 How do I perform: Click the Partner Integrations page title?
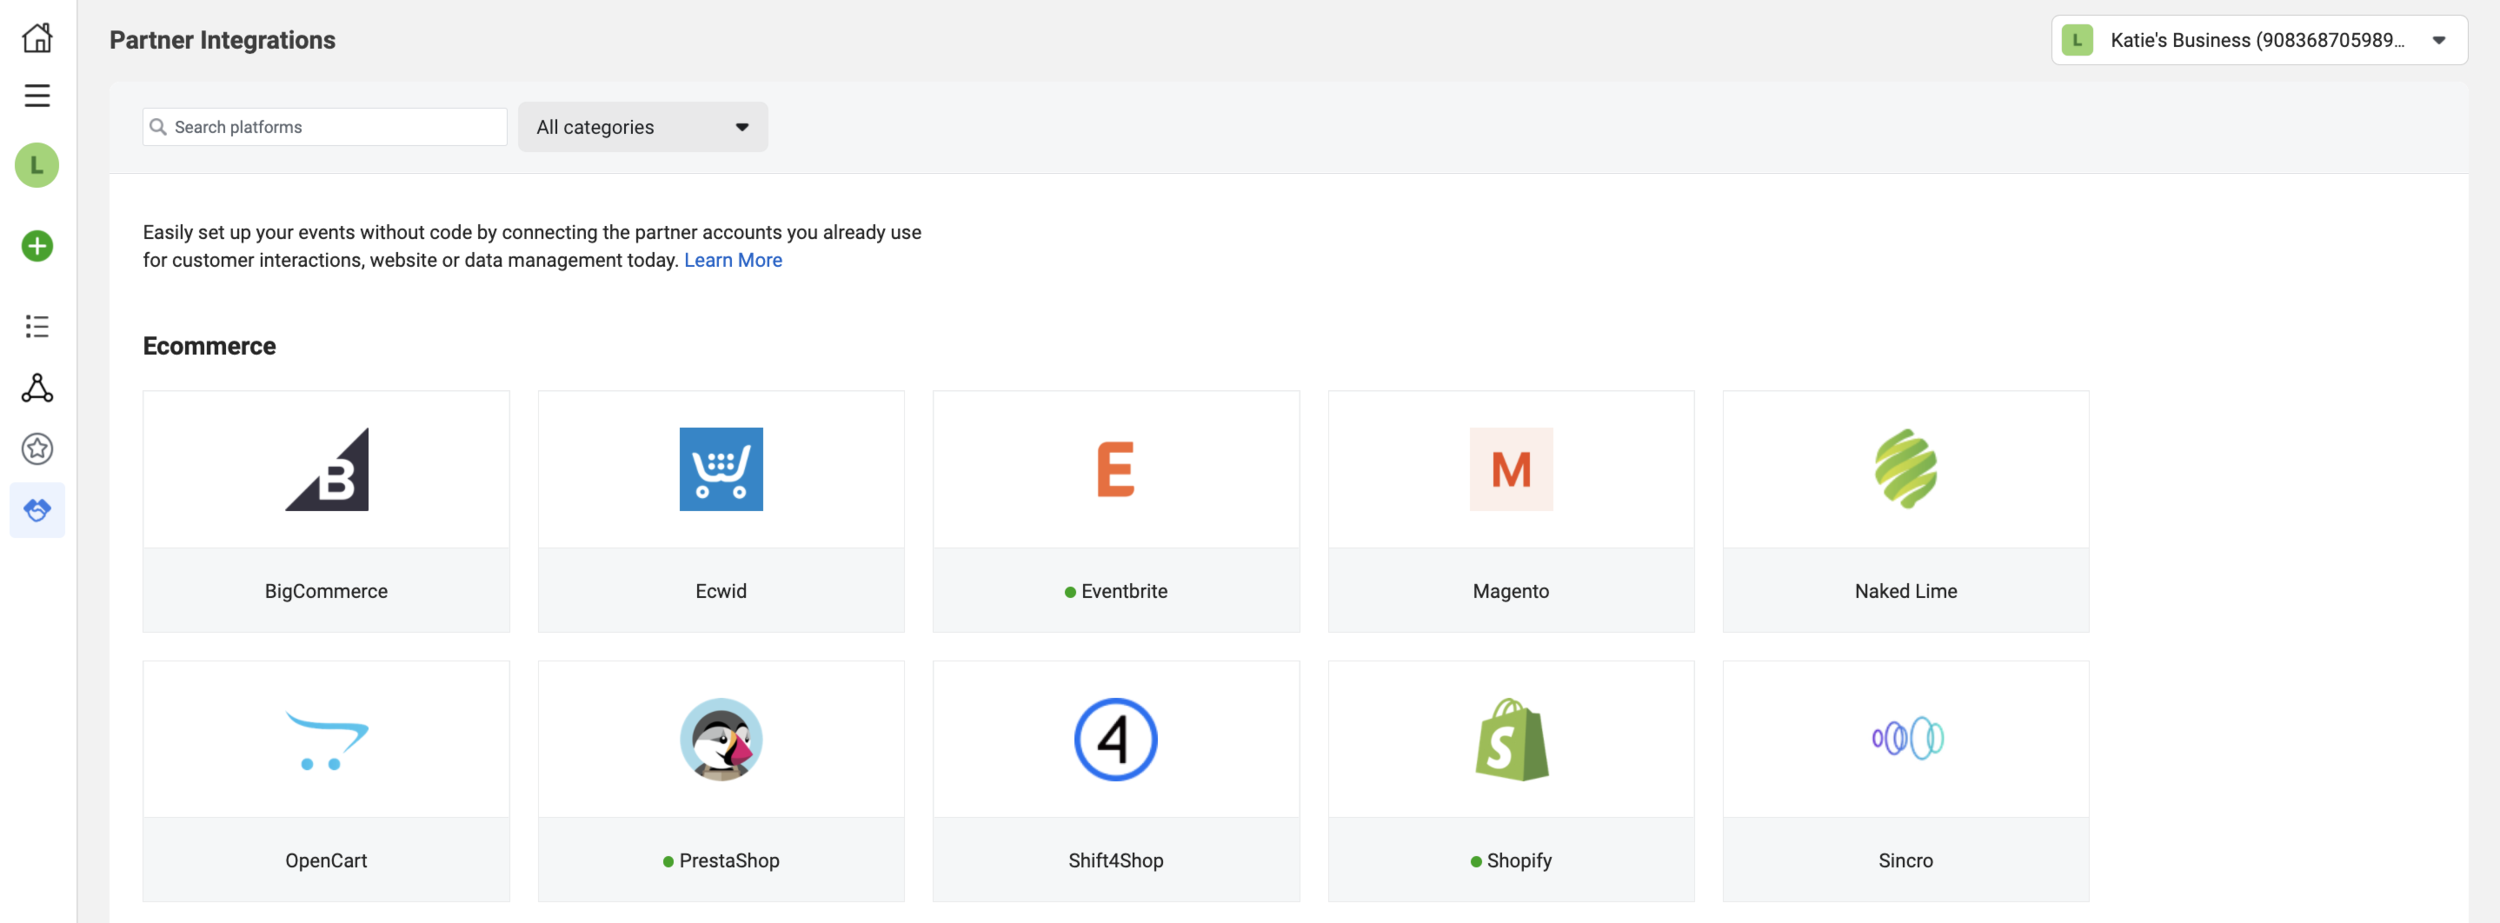223,40
